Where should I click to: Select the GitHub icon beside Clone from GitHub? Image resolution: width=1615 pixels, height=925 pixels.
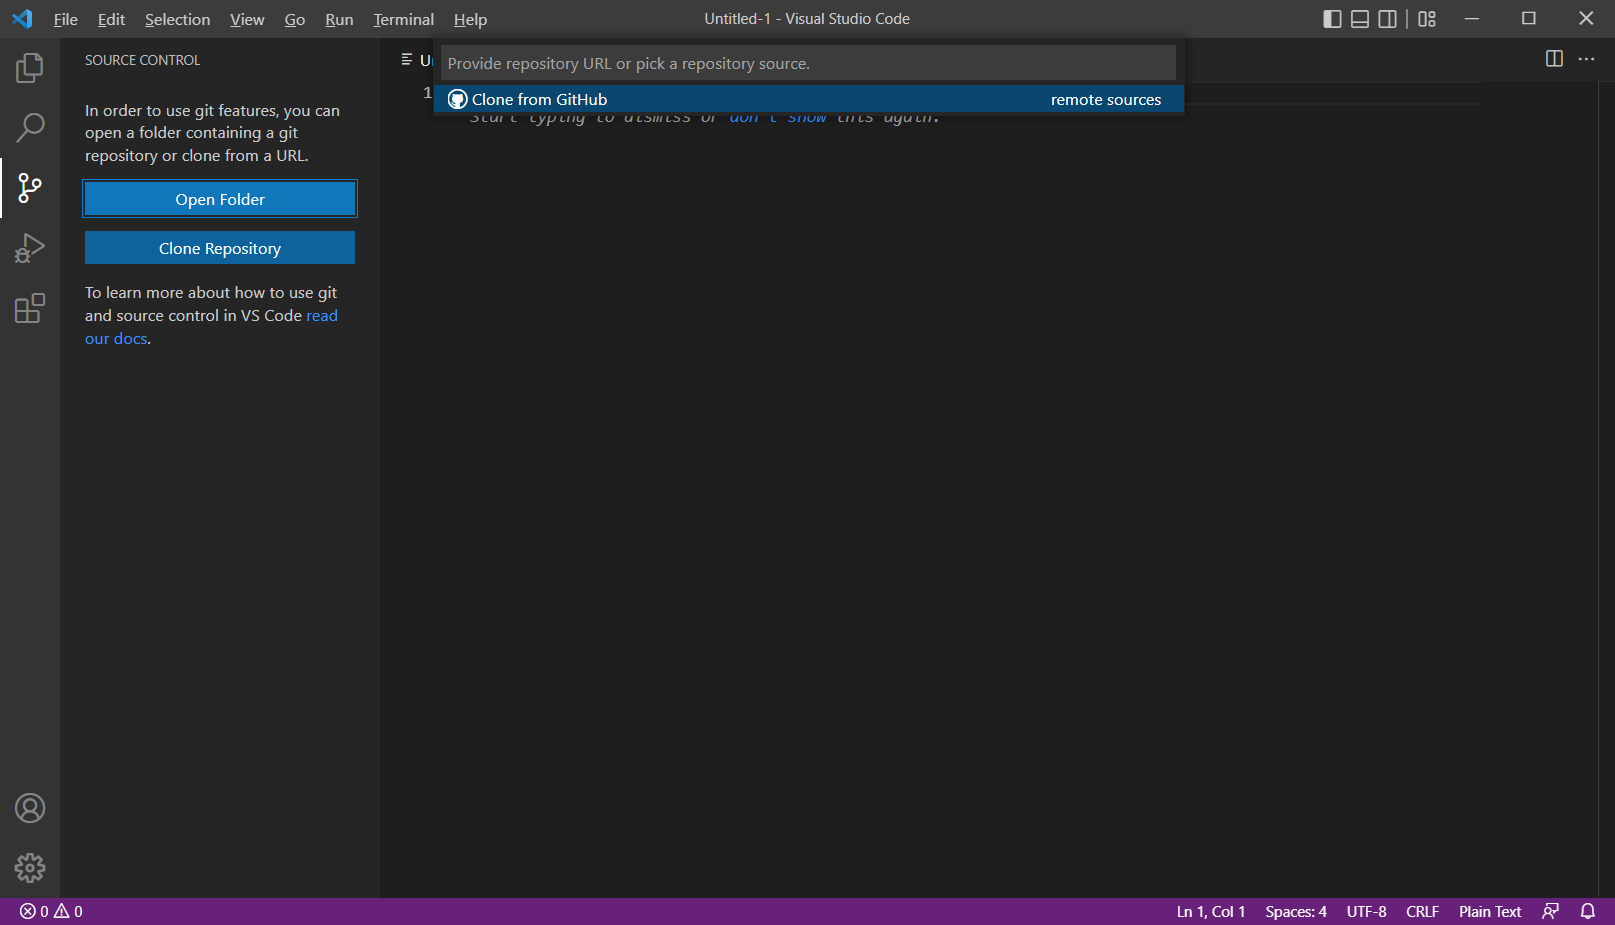(458, 99)
